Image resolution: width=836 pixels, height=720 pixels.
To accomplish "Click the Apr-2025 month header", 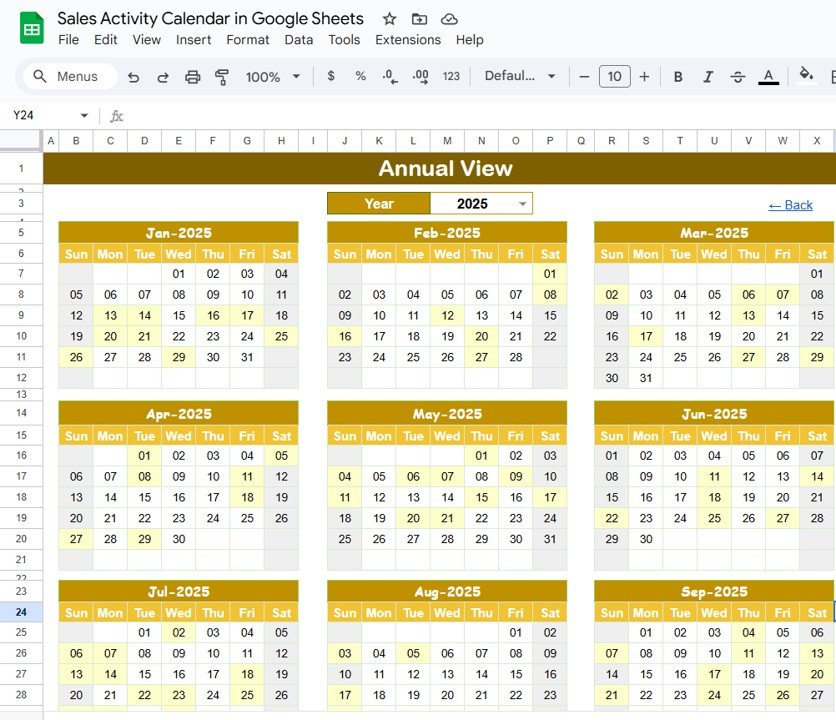I will click(x=179, y=414).
